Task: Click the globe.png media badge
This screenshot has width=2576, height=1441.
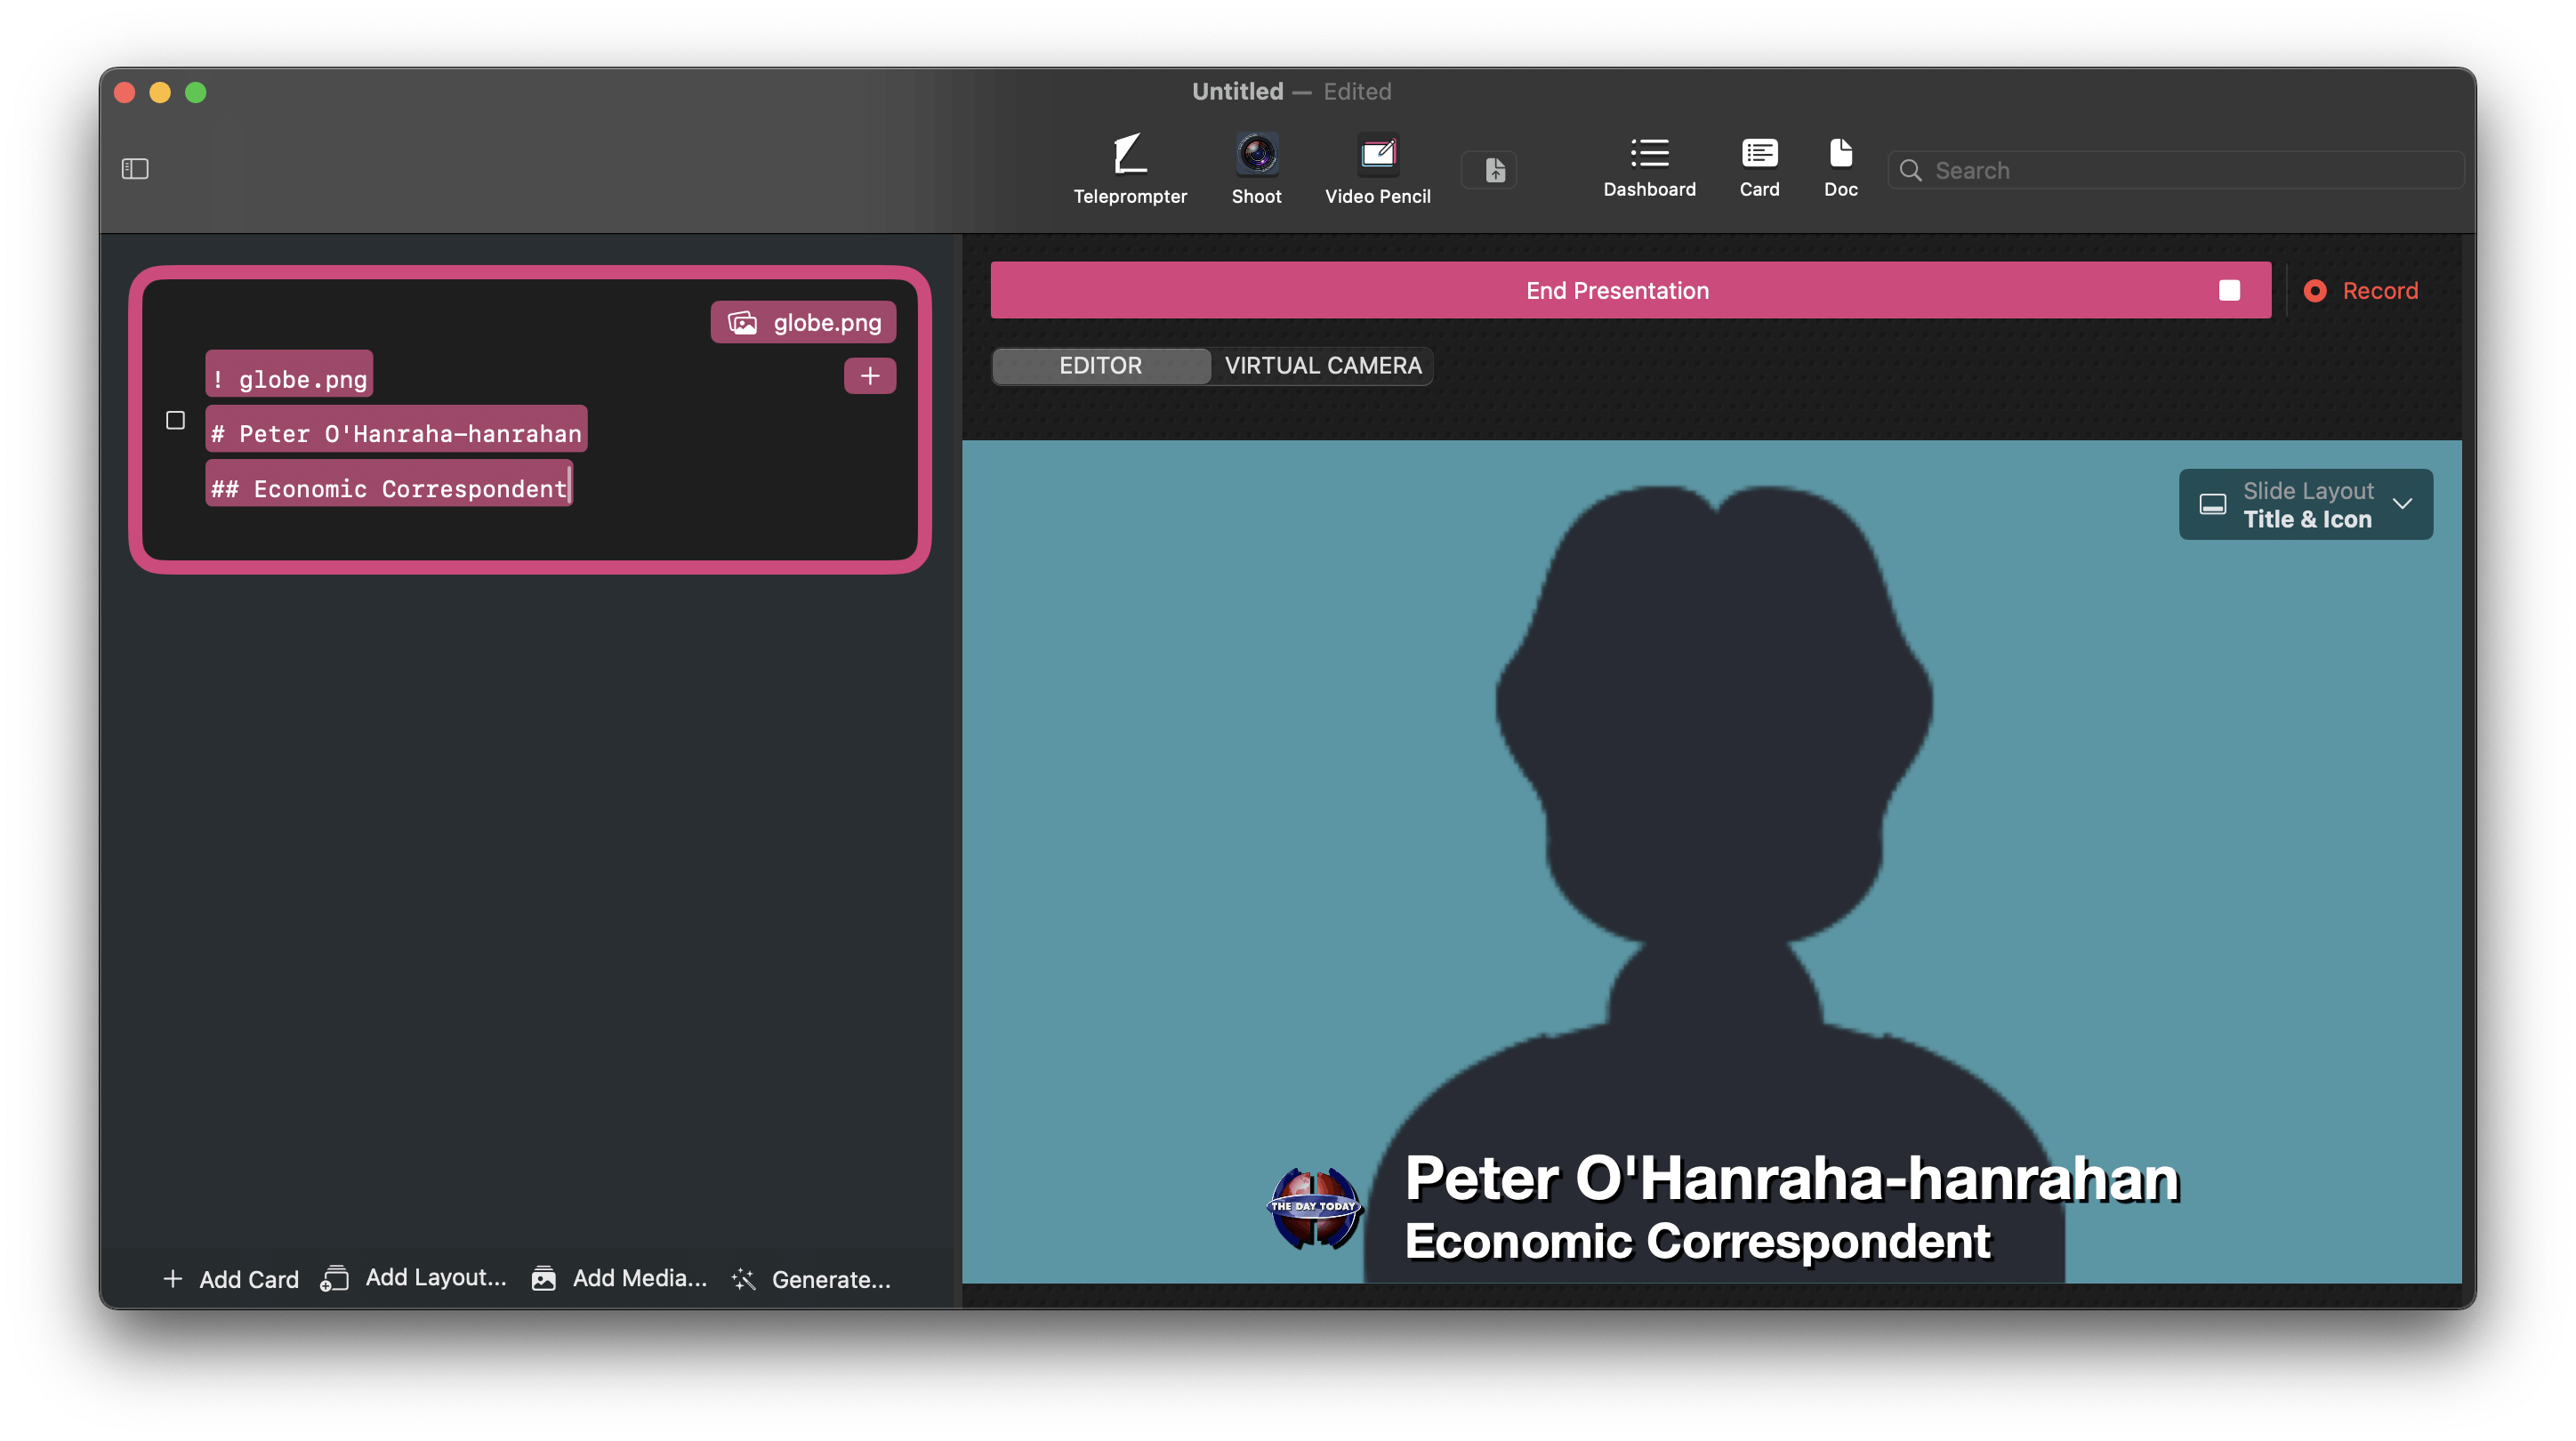Action: click(x=804, y=322)
